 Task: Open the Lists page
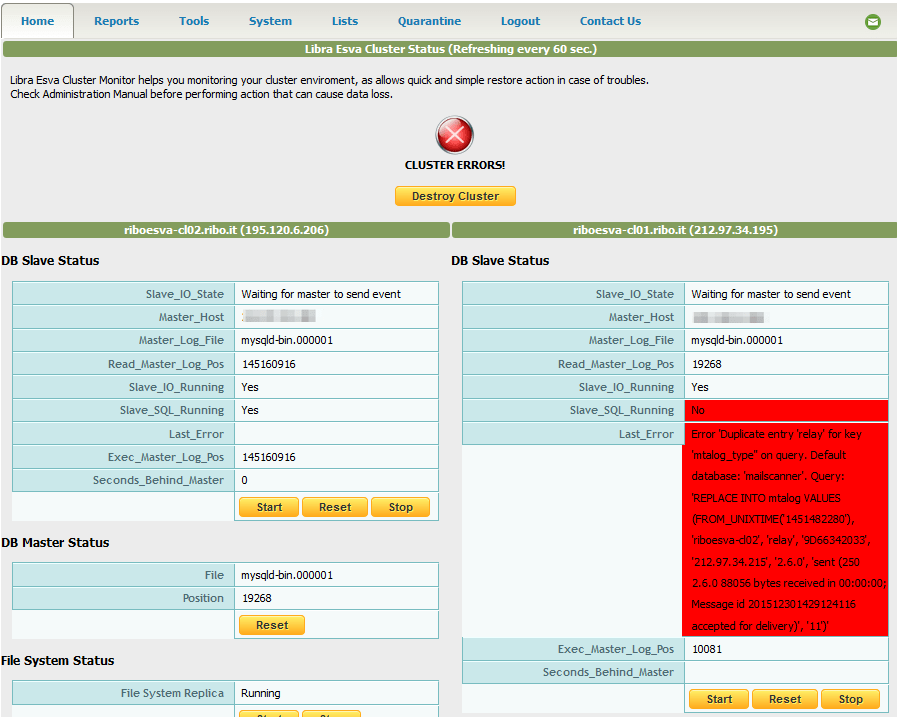[344, 21]
